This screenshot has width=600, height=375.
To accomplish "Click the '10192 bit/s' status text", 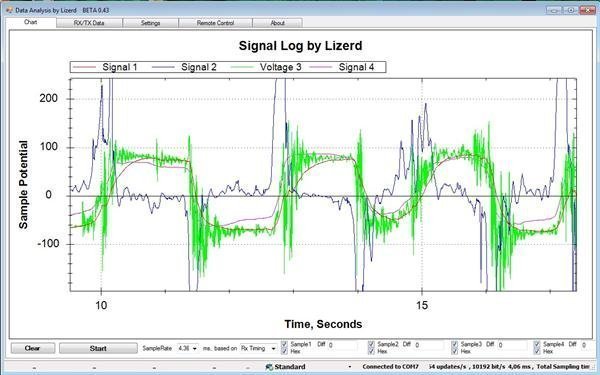I will [x=489, y=367].
